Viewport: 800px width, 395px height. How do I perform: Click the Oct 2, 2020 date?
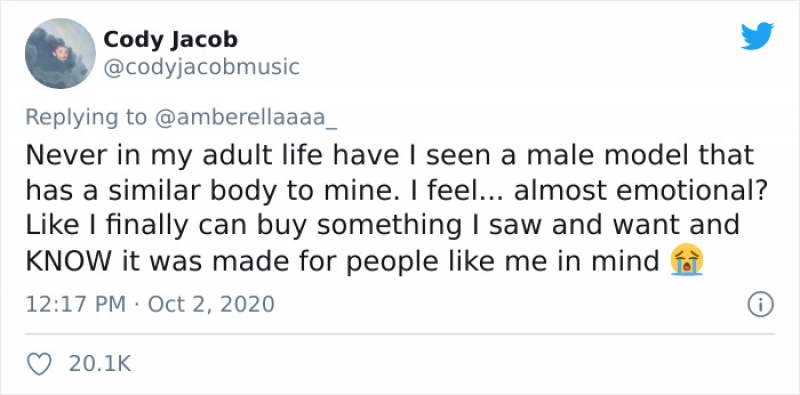[x=211, y=305]
